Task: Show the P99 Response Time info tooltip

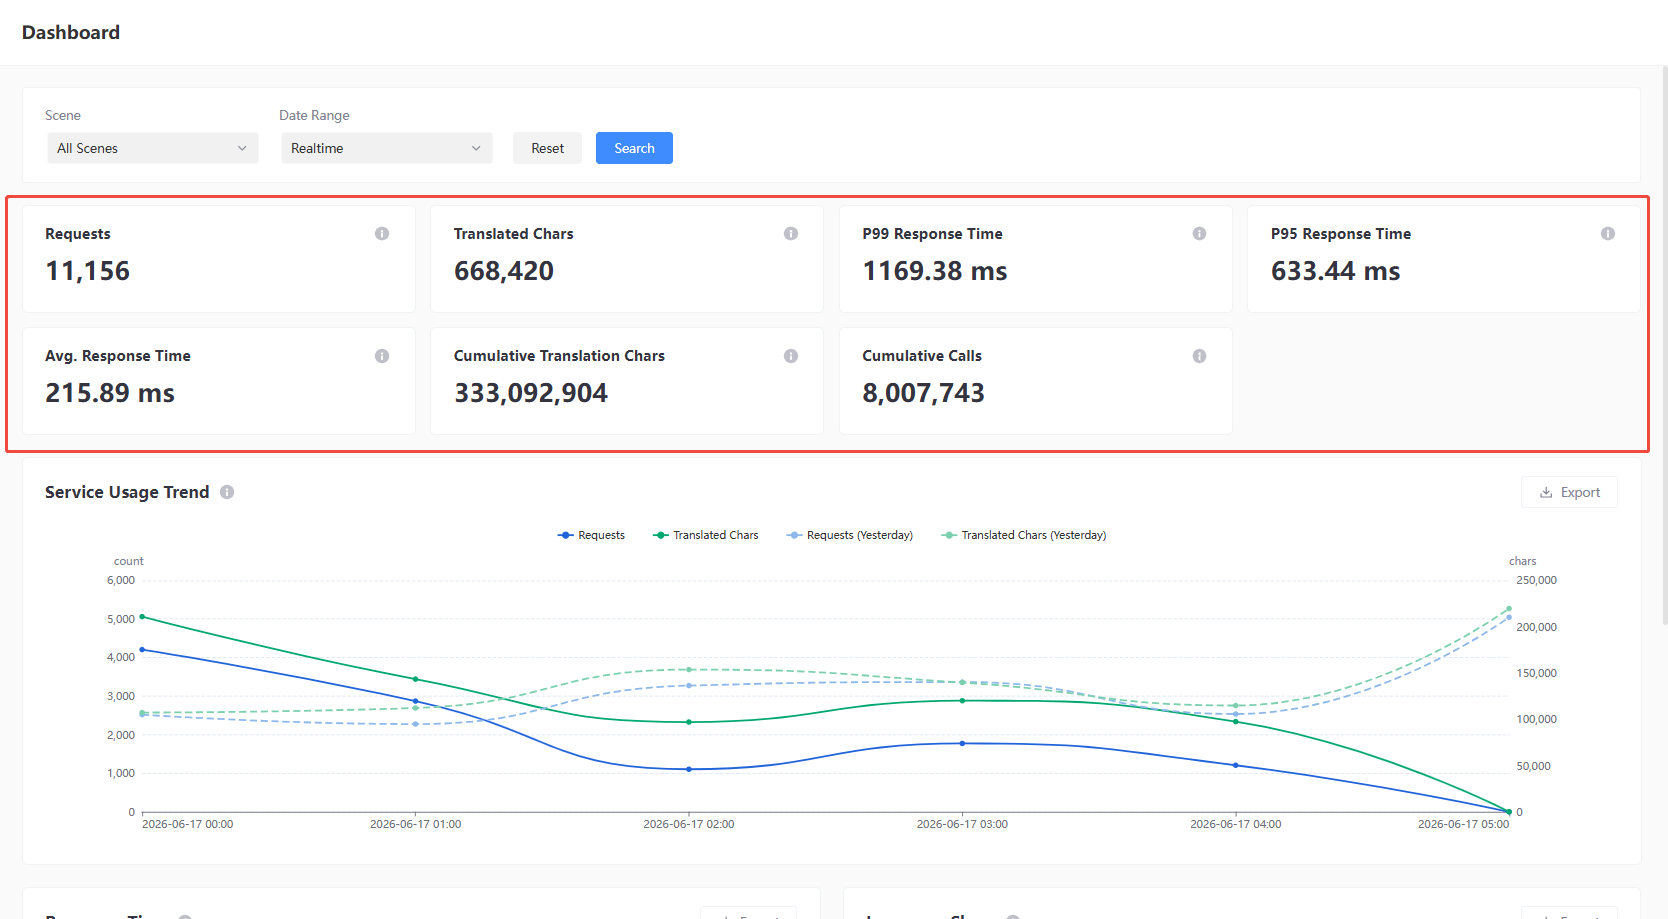Action: pos(1199,234)
